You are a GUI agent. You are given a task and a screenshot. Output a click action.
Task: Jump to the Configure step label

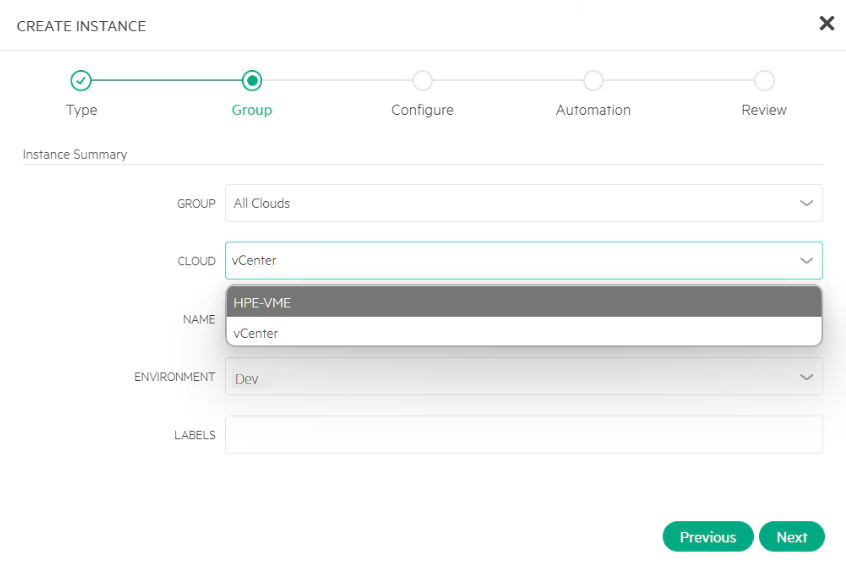tap(422, 110)
